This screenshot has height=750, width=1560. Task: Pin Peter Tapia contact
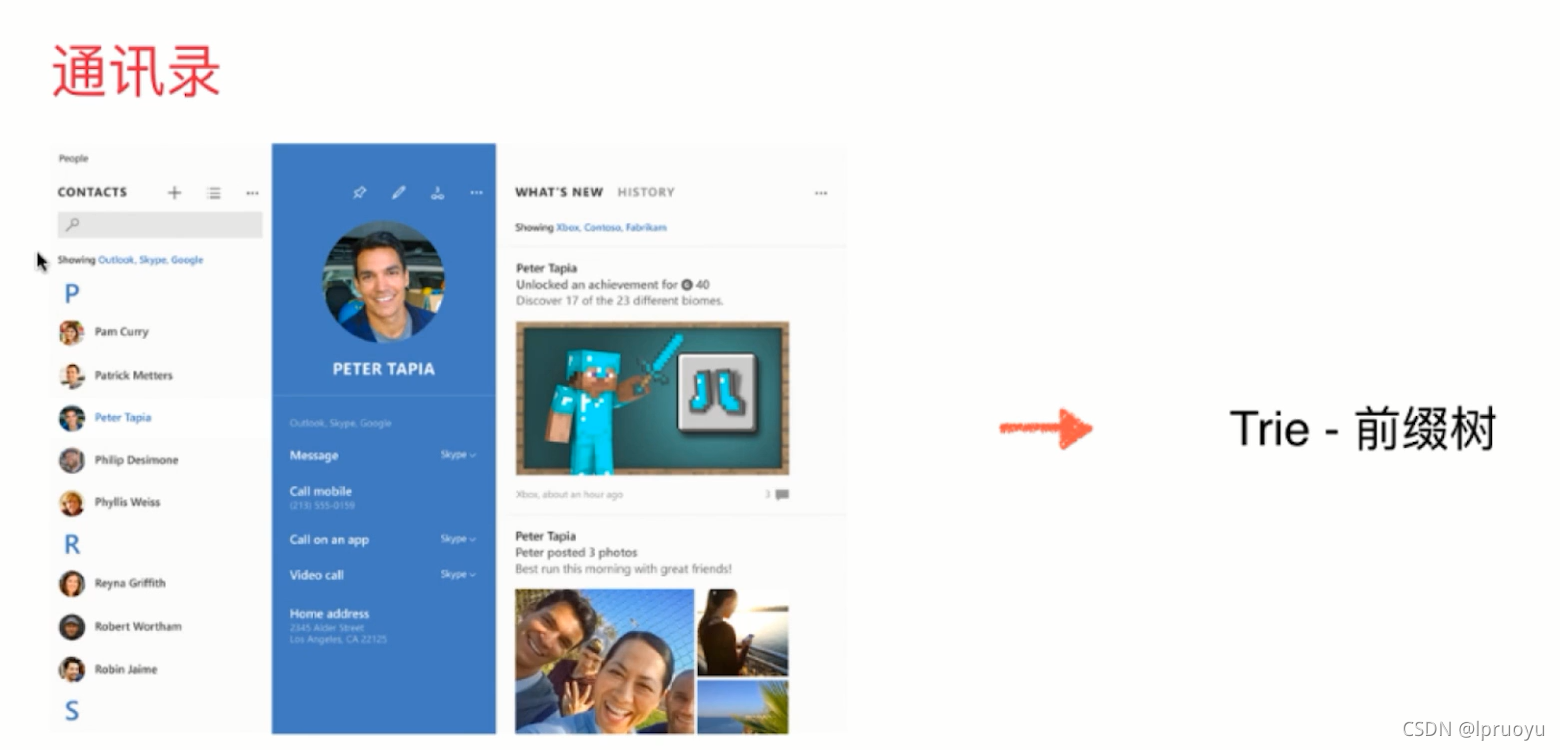coord(359,192)
